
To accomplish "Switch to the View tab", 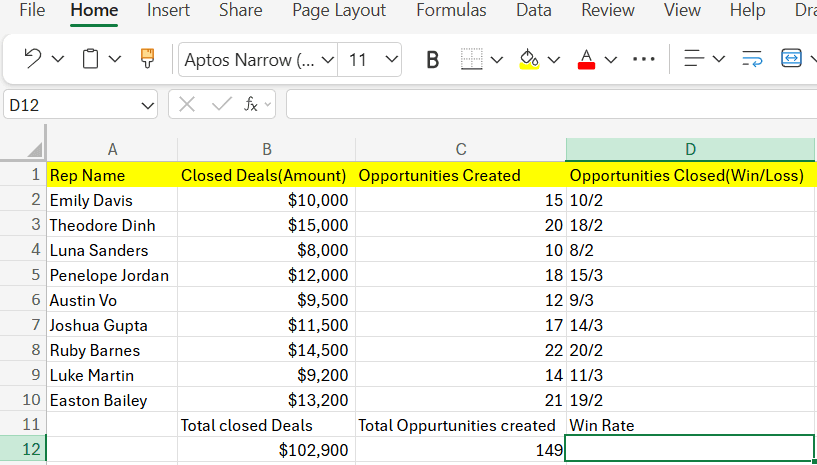I will pyautogui.click(x=682, y=10).
